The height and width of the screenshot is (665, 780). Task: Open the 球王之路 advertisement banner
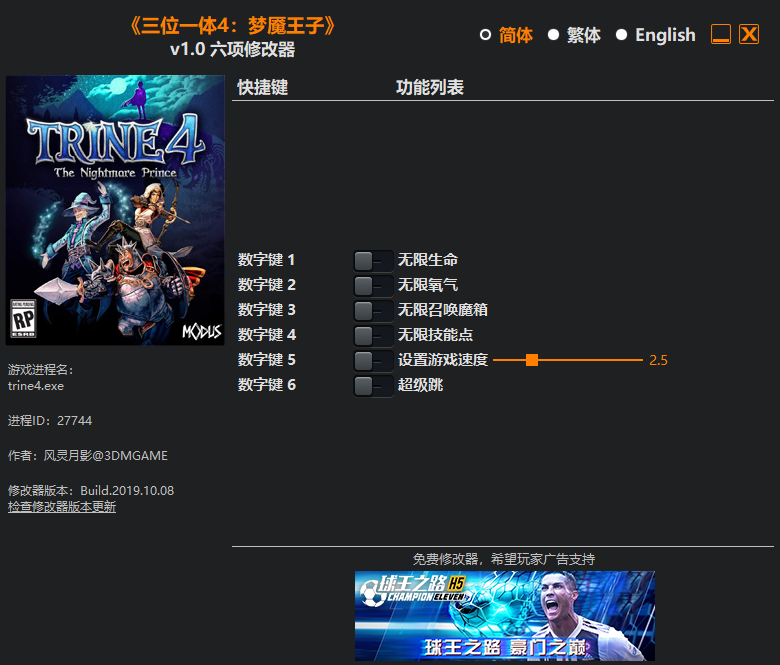(x=504, y=616)
